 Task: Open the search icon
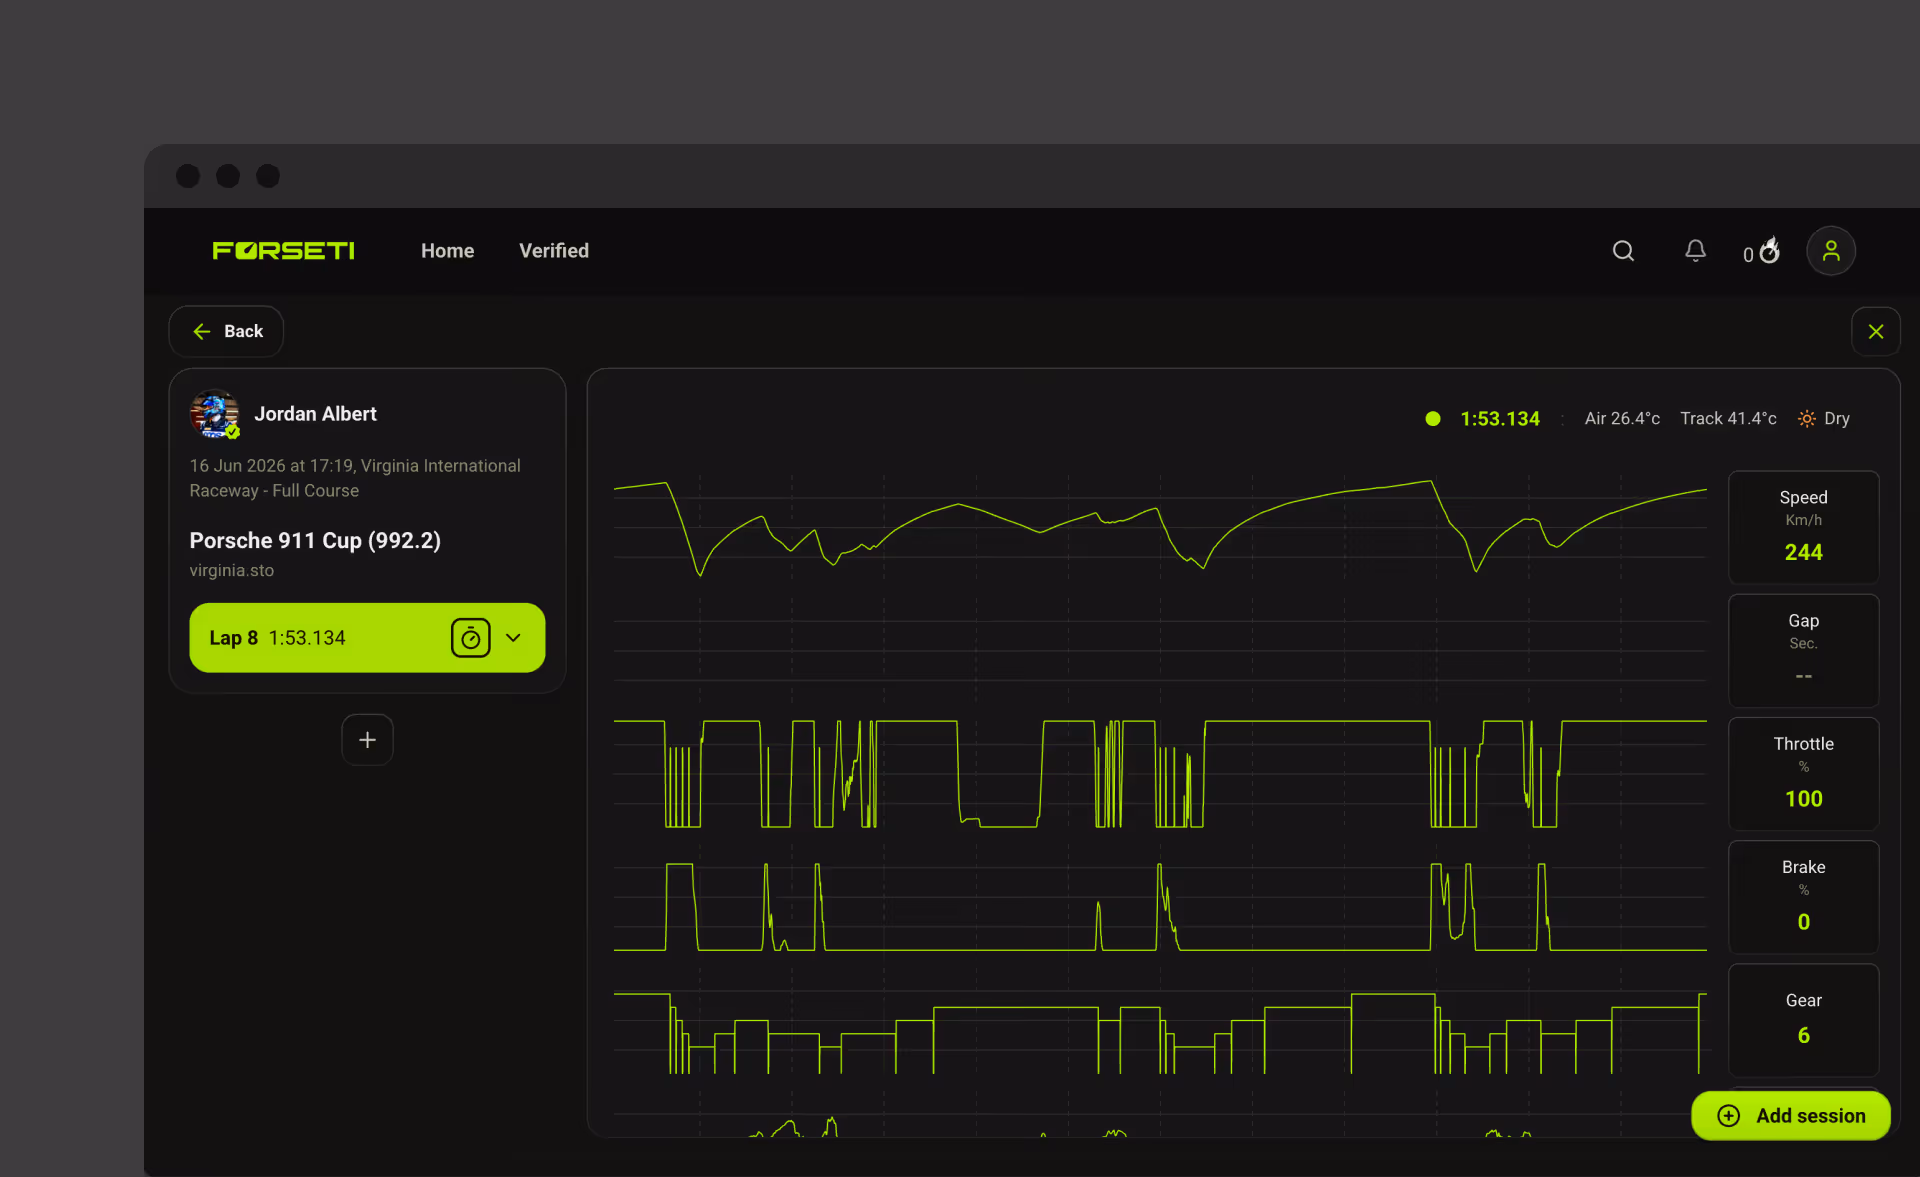[x=1623, y=251]
